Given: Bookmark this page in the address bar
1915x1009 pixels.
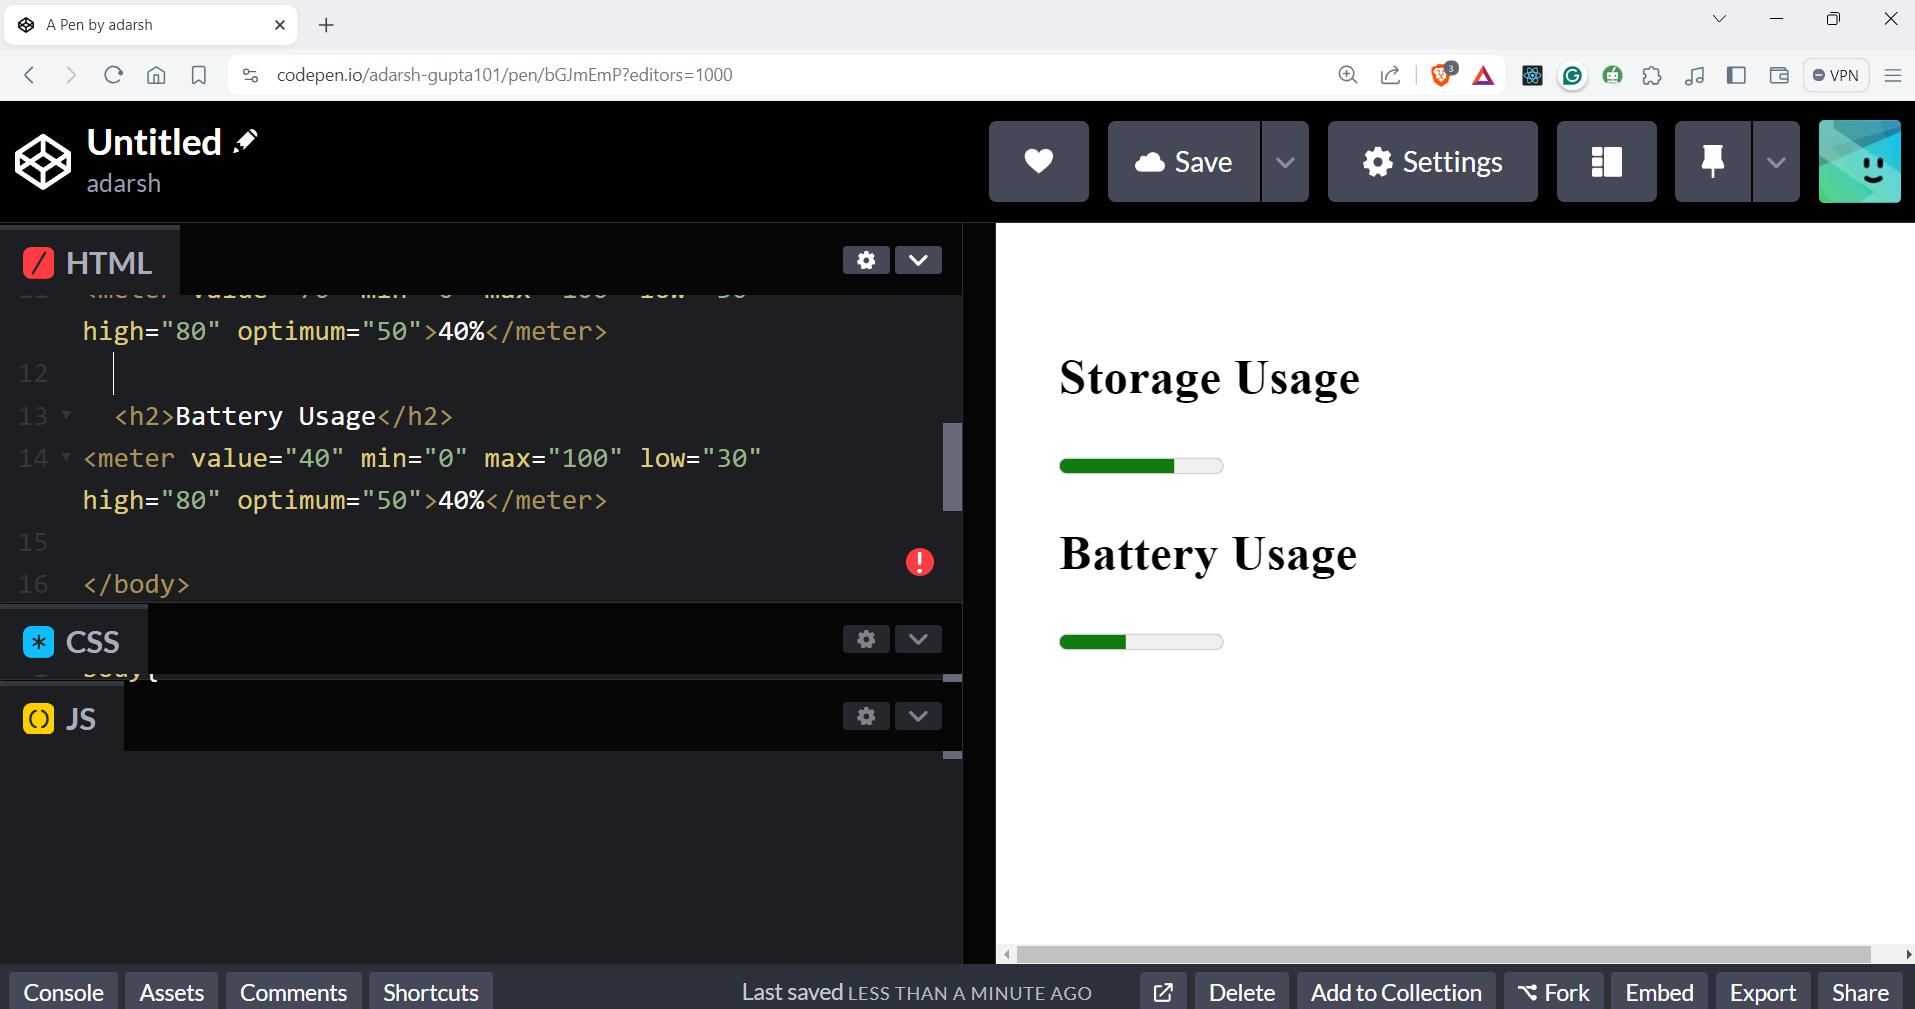Looking at the screenshot, I should [199, 75].
